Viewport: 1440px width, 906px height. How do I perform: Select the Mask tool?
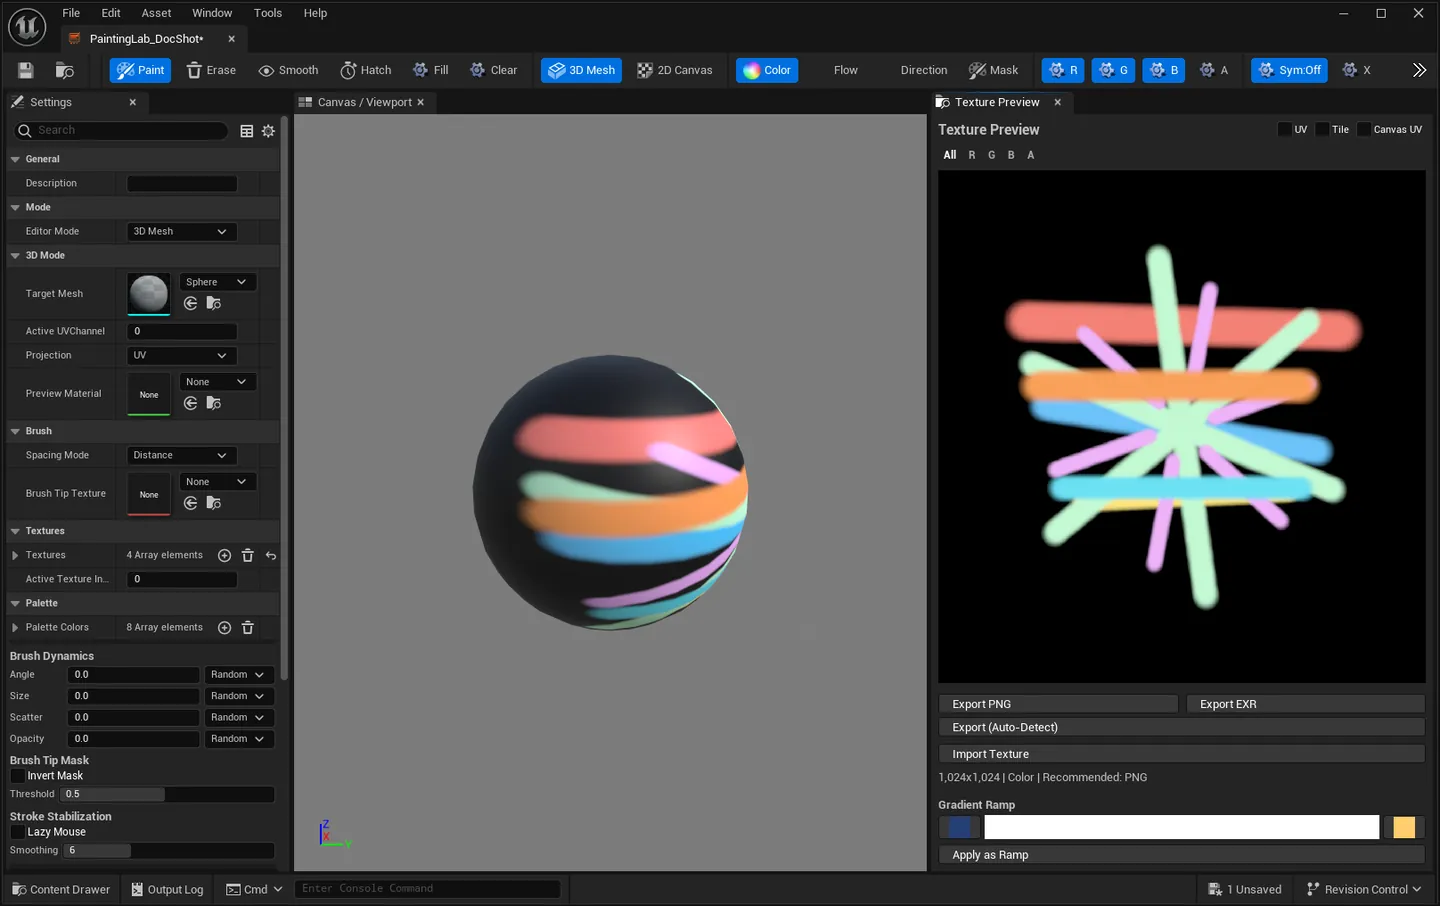(x=993, y=70)
